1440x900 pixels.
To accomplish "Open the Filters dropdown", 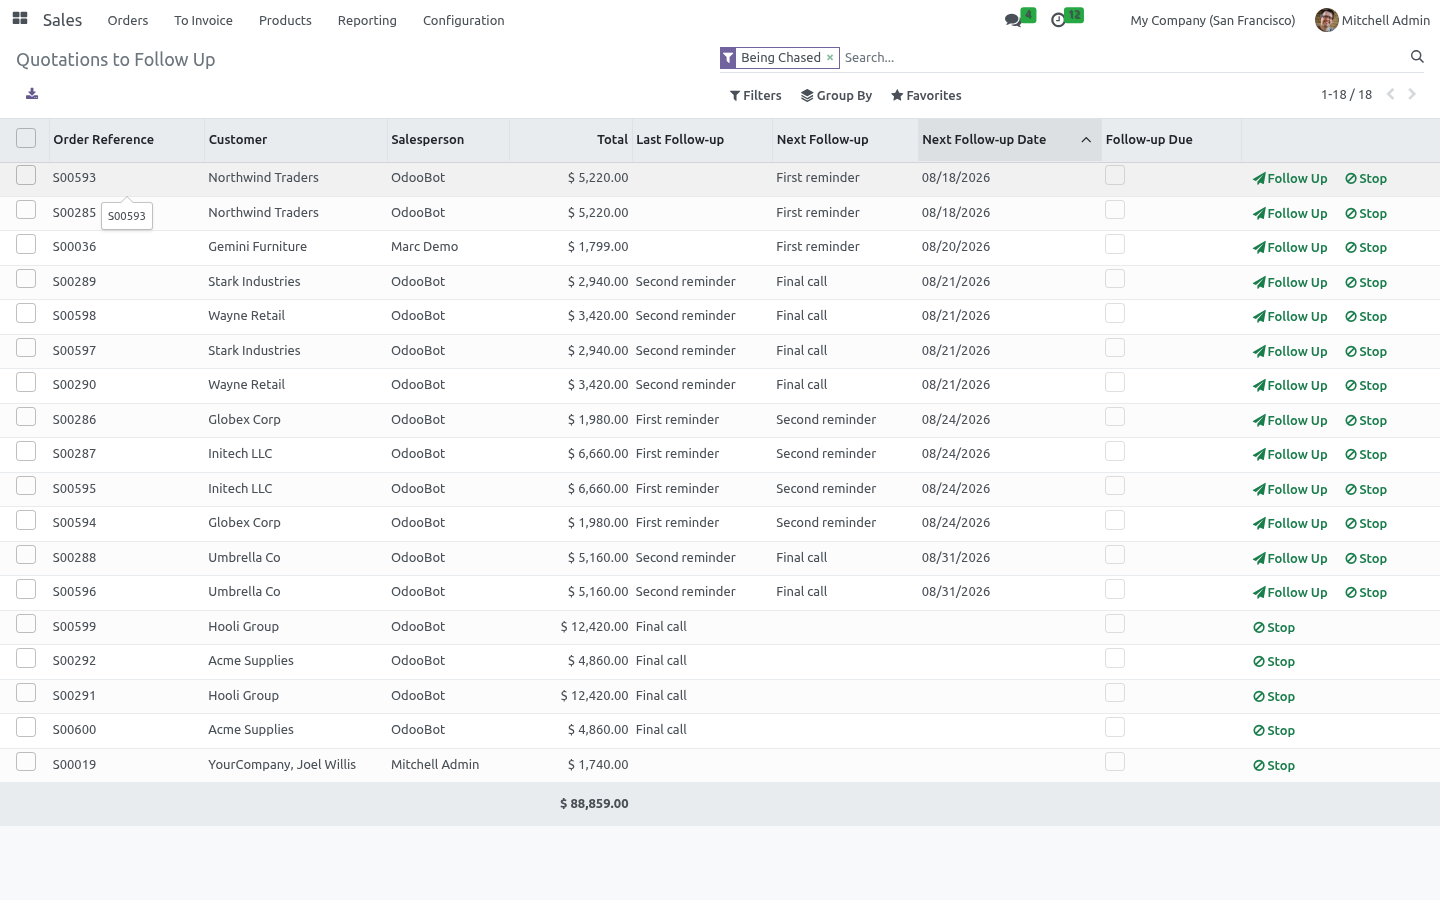I will [756, 96].
